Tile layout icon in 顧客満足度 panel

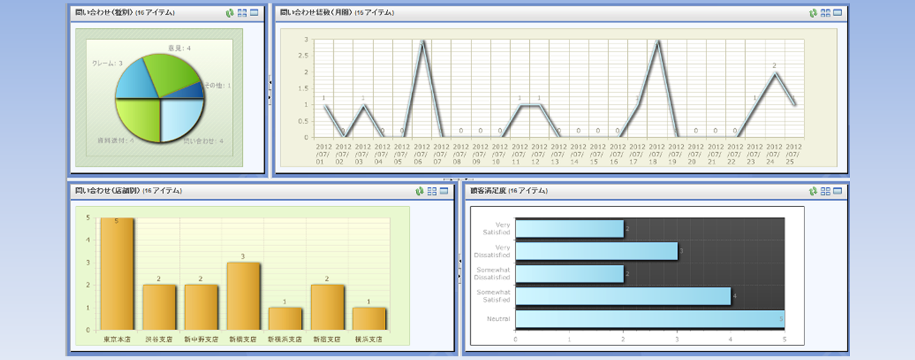(825, 191)
